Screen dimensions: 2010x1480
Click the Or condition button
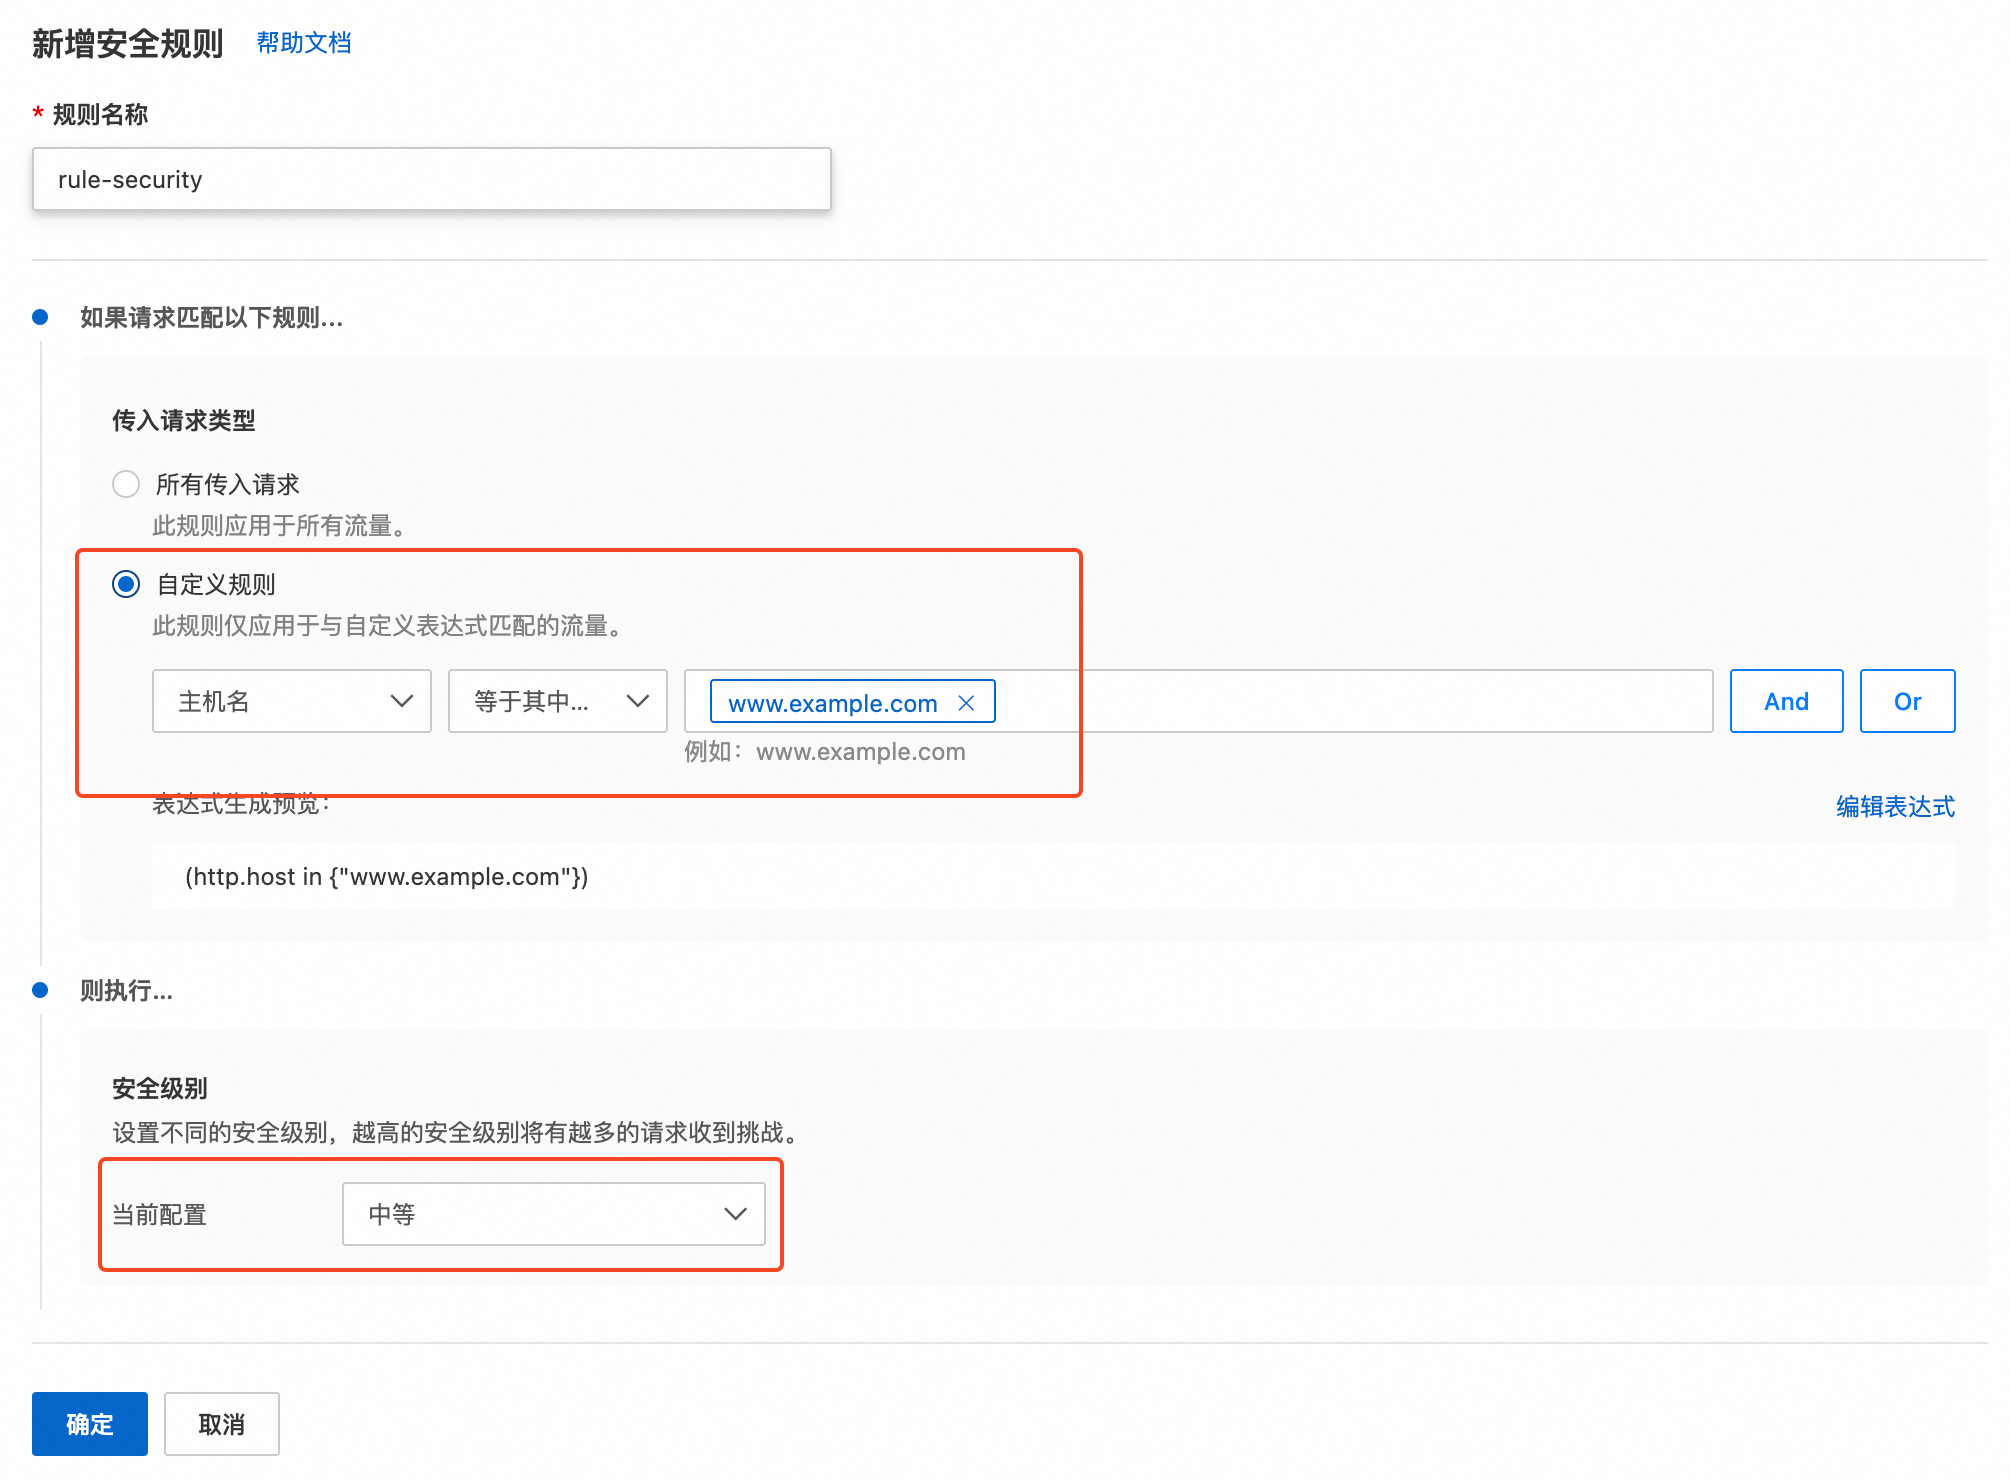[1907, 701]
